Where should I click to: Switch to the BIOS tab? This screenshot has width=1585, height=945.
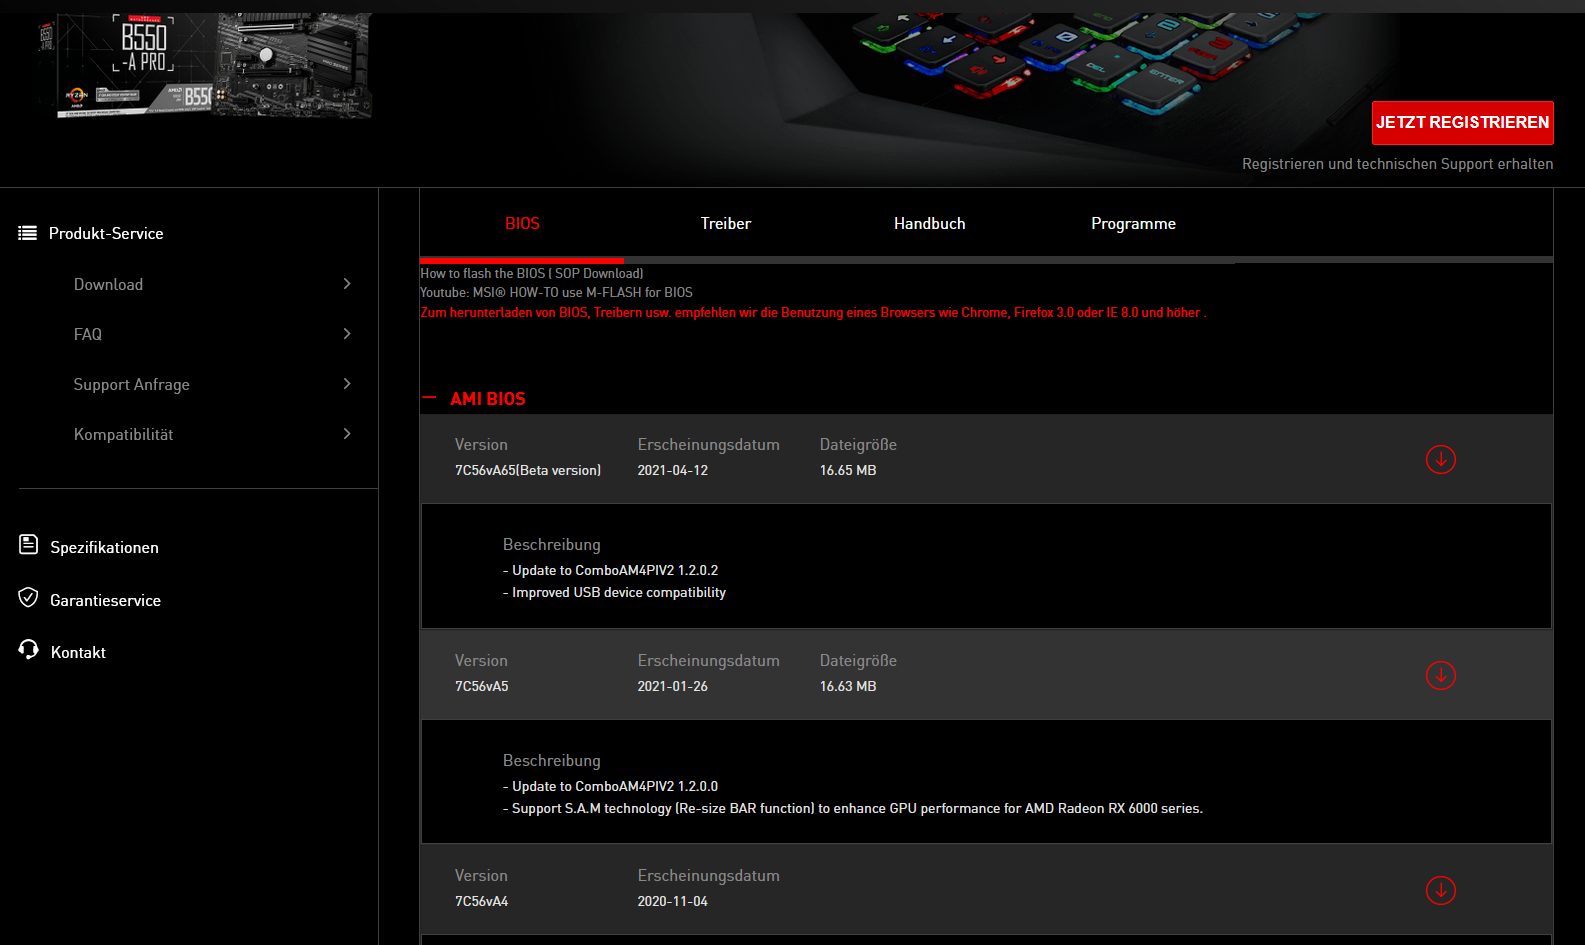pos(522,224)
